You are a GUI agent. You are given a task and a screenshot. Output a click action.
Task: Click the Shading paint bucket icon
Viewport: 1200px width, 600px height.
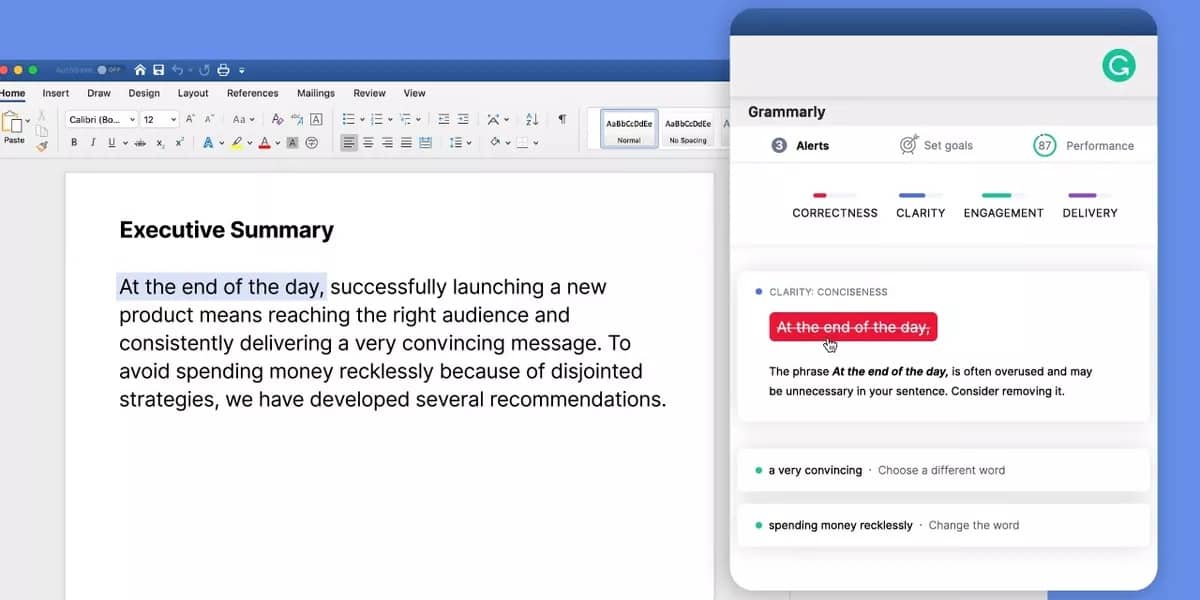click(x=495, y=142)
